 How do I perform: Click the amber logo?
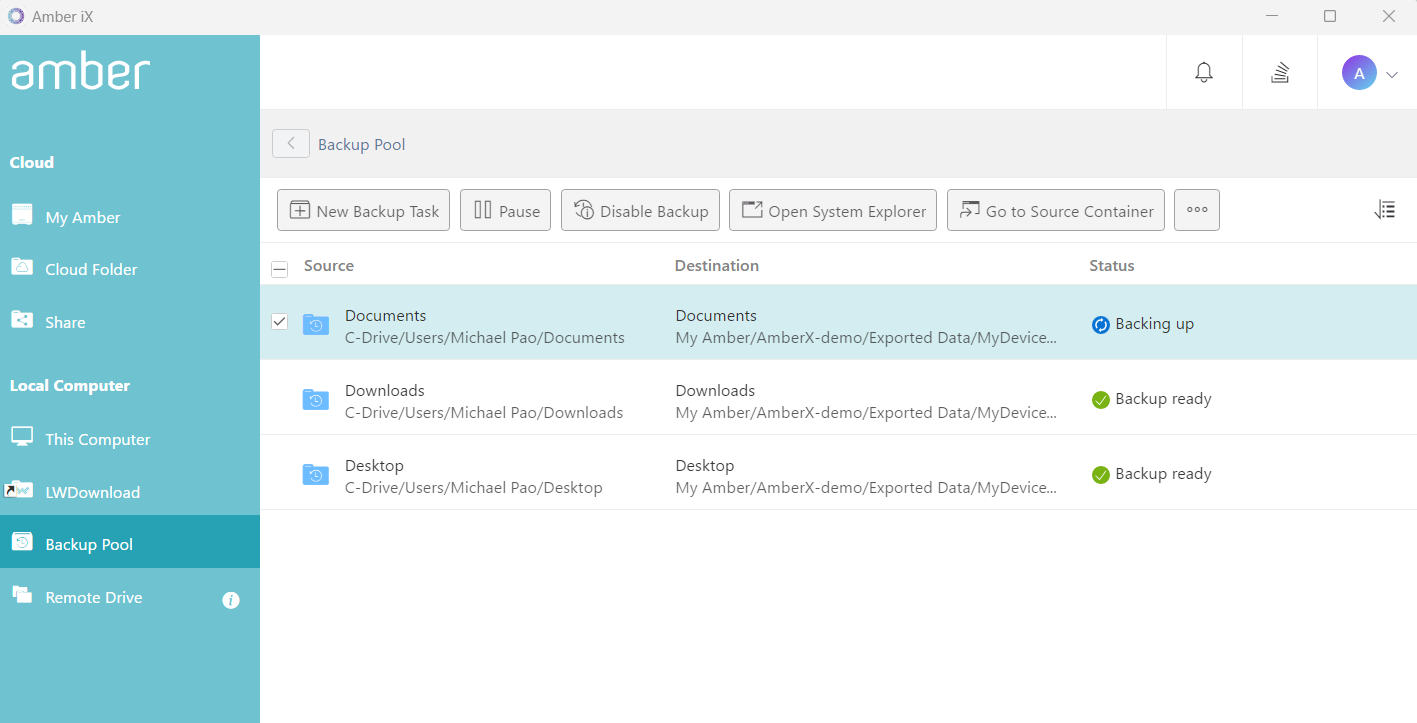tap(80, 72)
